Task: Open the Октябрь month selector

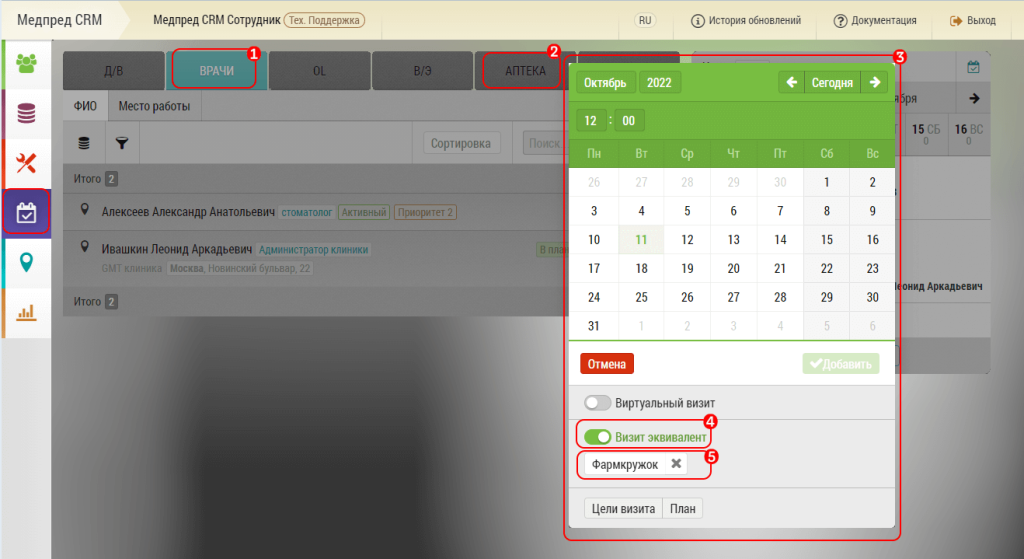Action: (605, 82)
